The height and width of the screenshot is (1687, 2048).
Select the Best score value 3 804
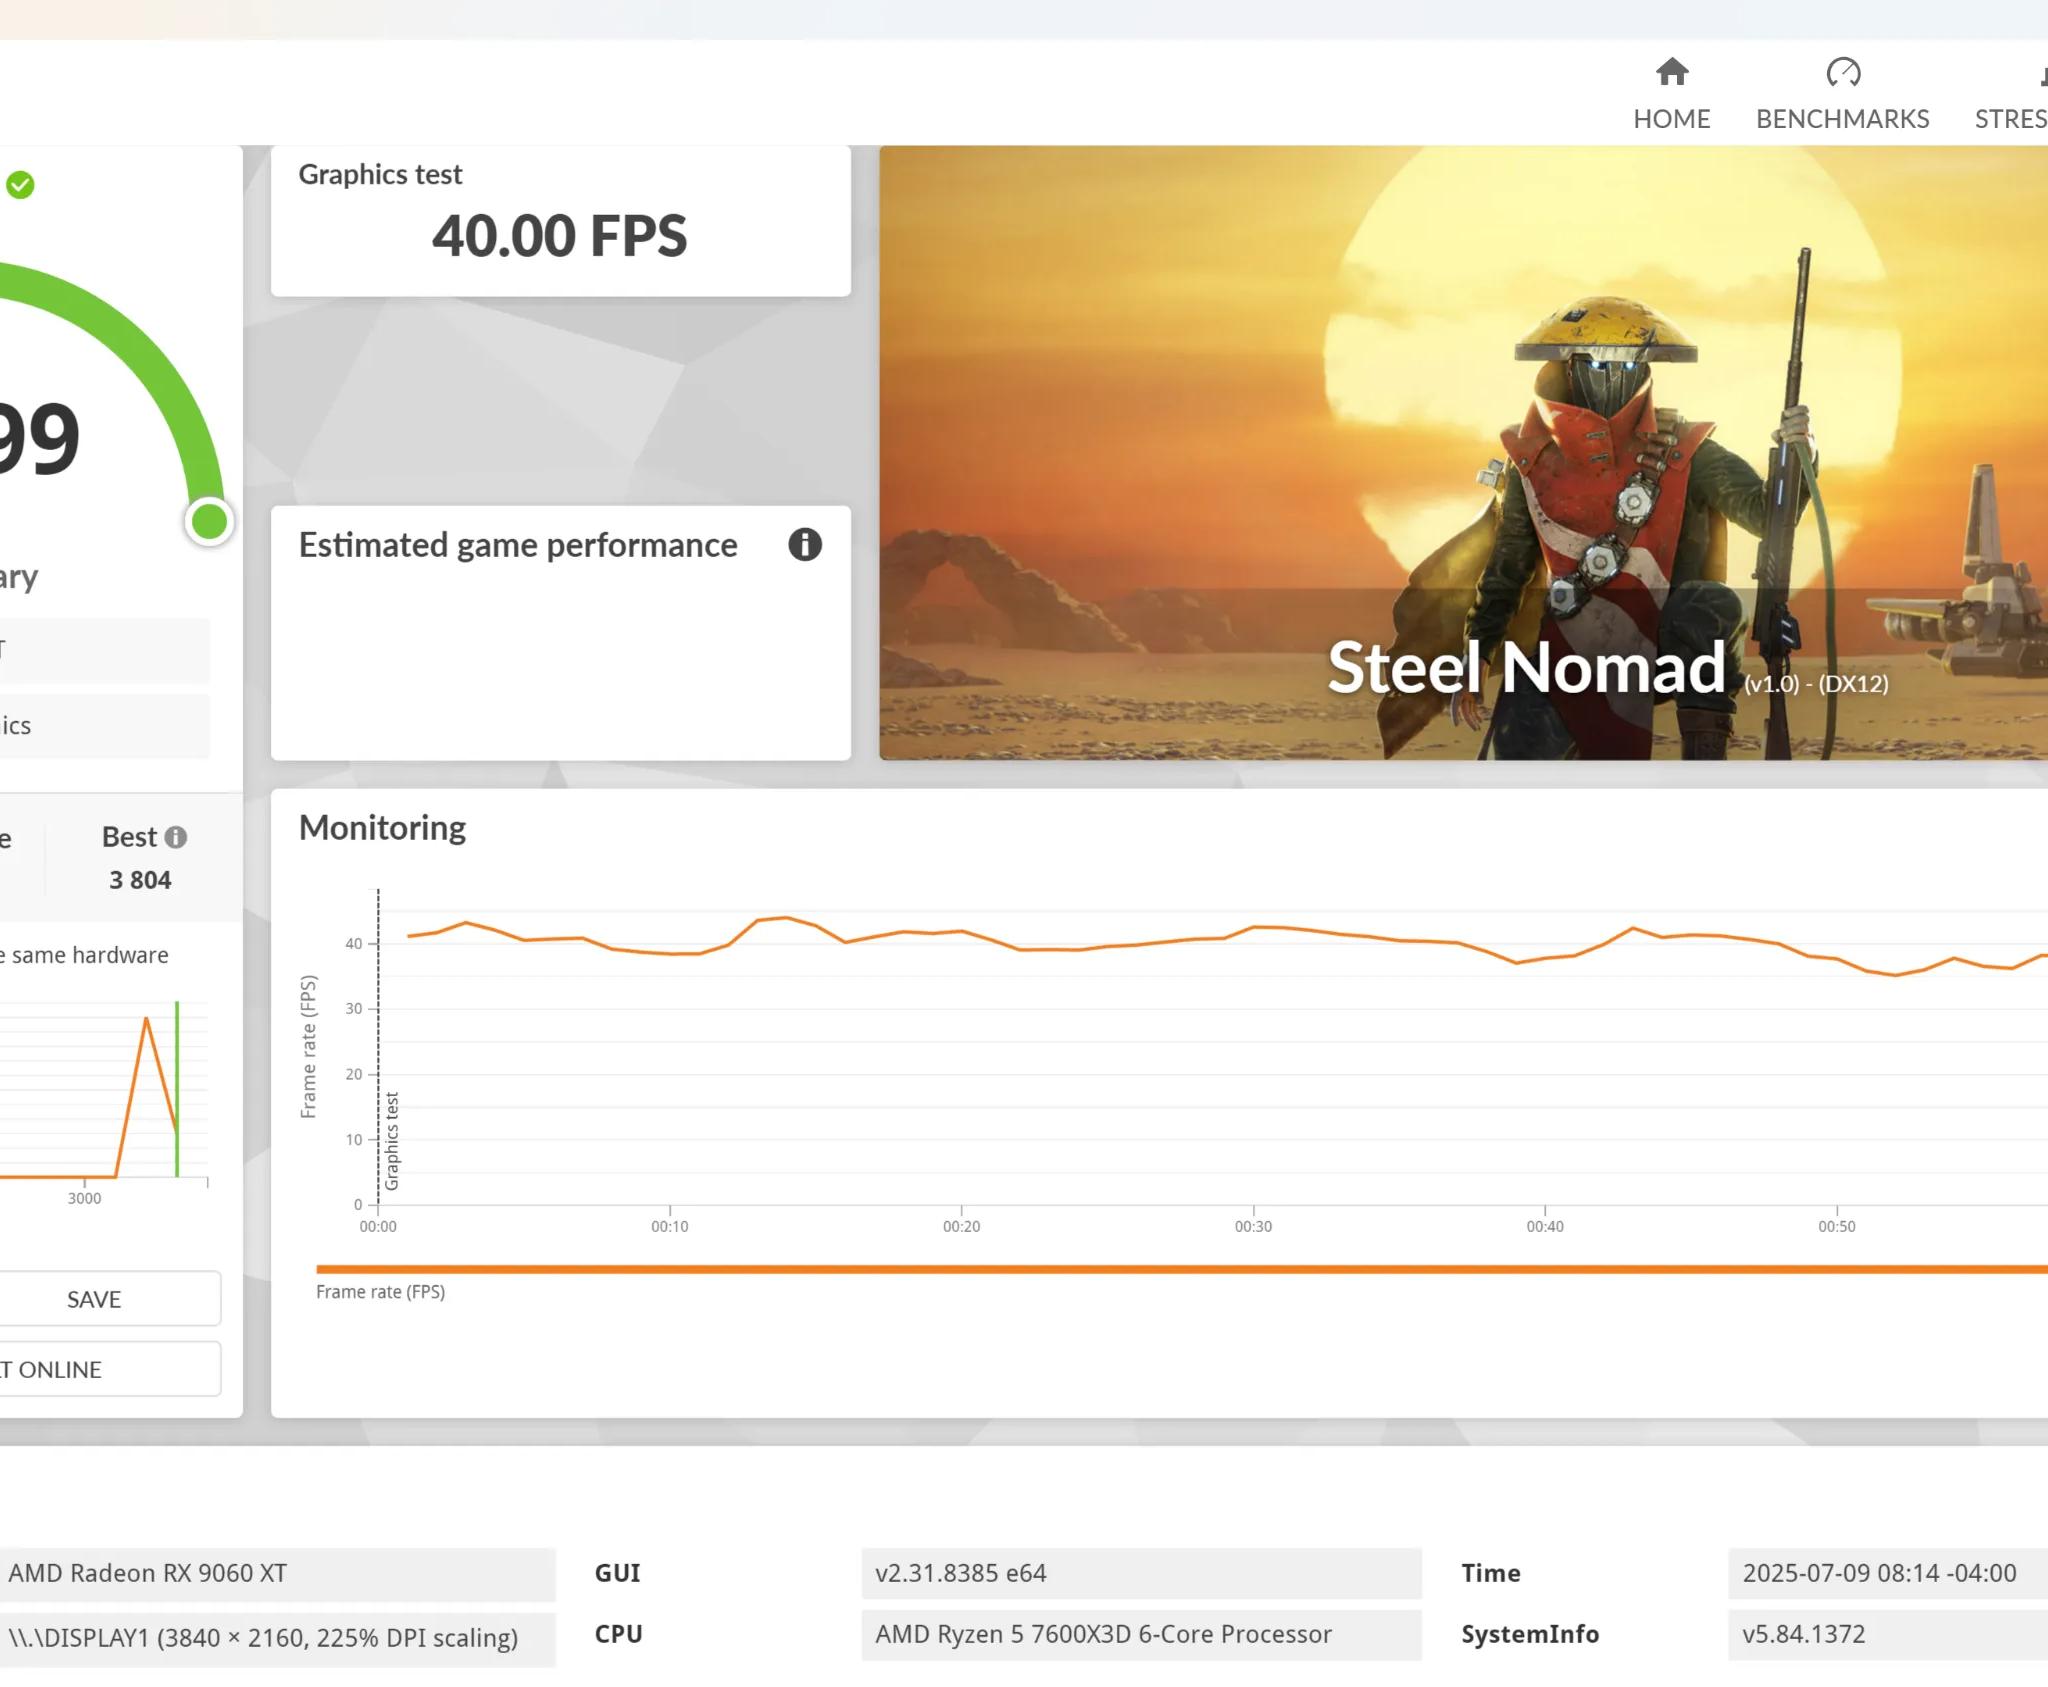pyautogui.click(x=140, y=880)
